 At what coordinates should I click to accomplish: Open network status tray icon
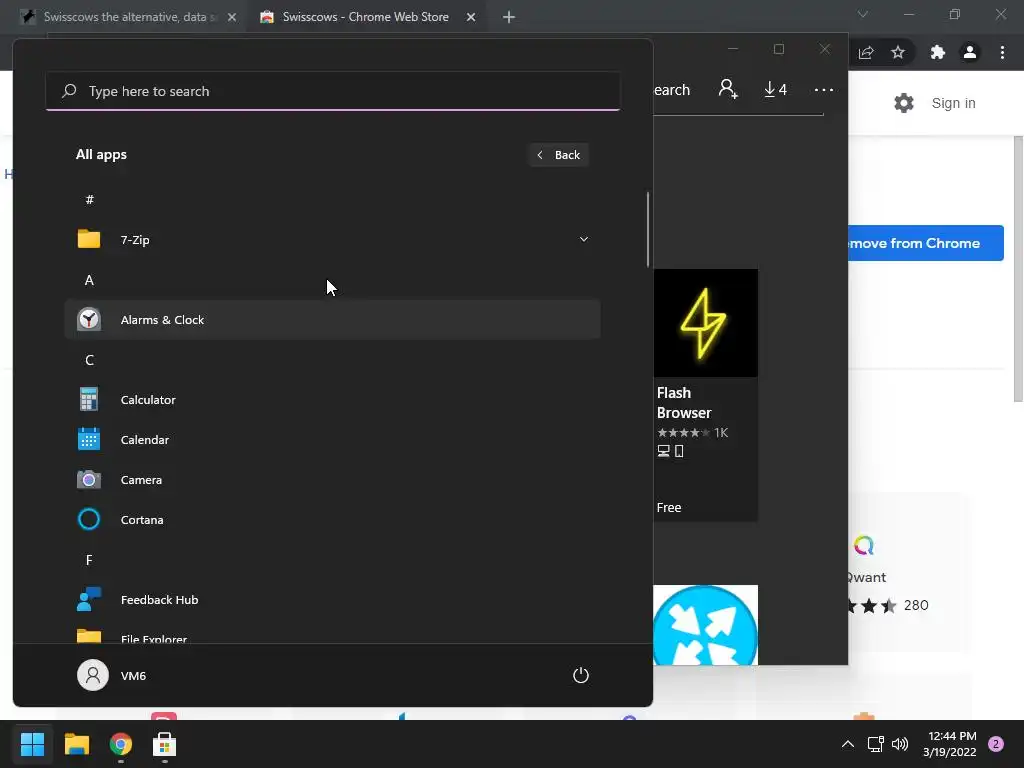[x=875, y=744]
